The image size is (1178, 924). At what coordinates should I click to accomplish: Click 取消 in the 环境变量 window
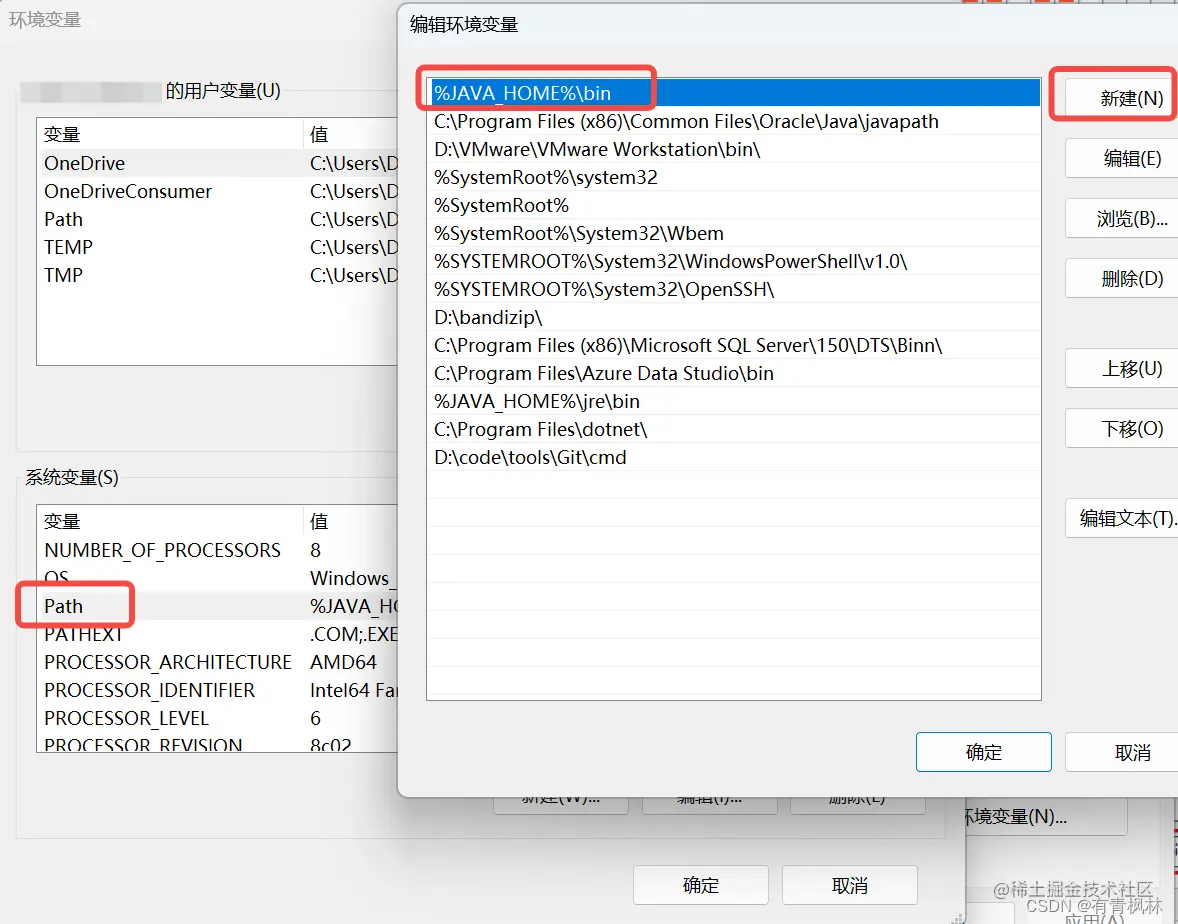pyautogui.click(x=850, y=886)
